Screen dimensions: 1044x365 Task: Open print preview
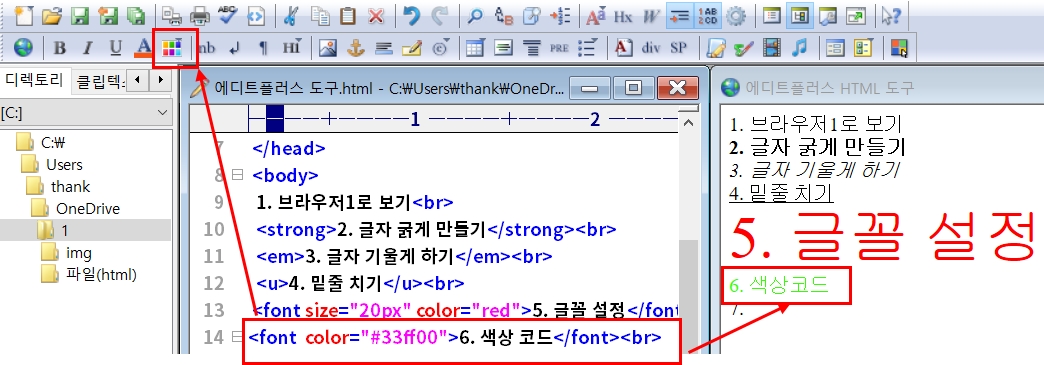tap(172, 16)
